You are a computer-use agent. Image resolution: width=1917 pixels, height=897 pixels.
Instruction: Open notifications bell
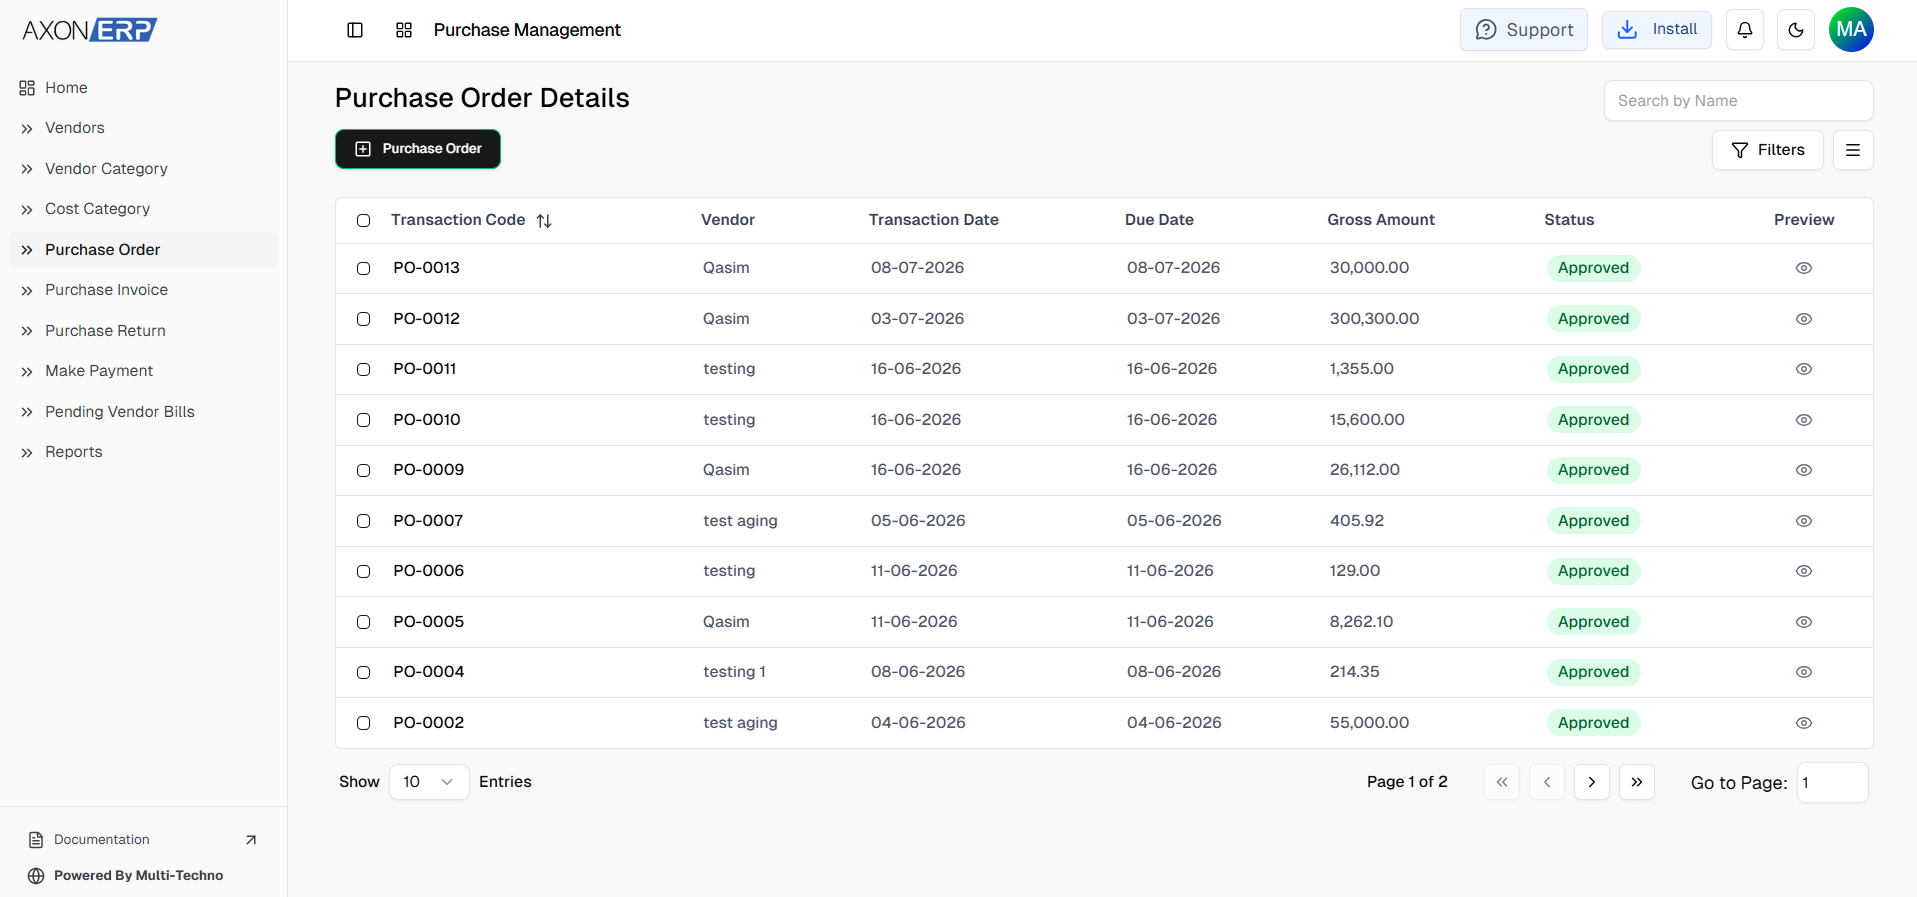click(x=1745, y=30)
